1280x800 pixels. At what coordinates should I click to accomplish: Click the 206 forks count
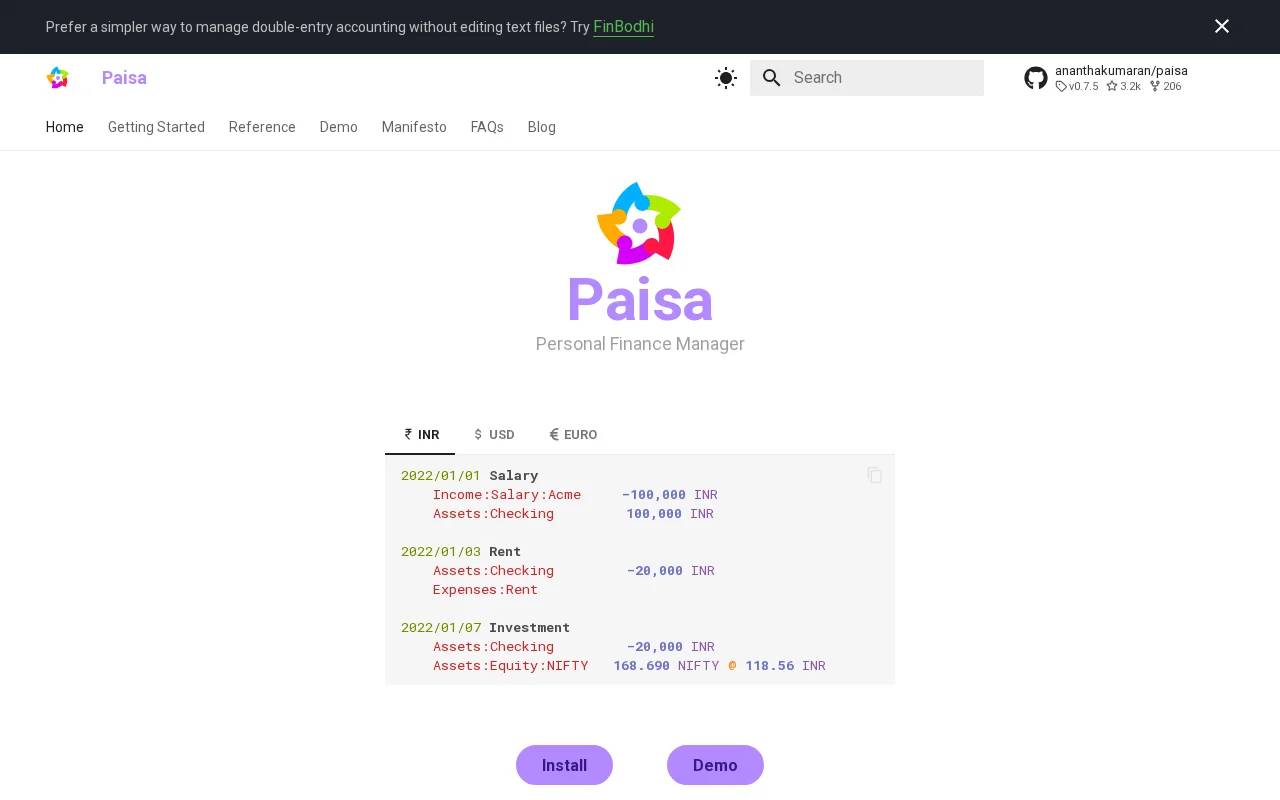coord(1166,86)
